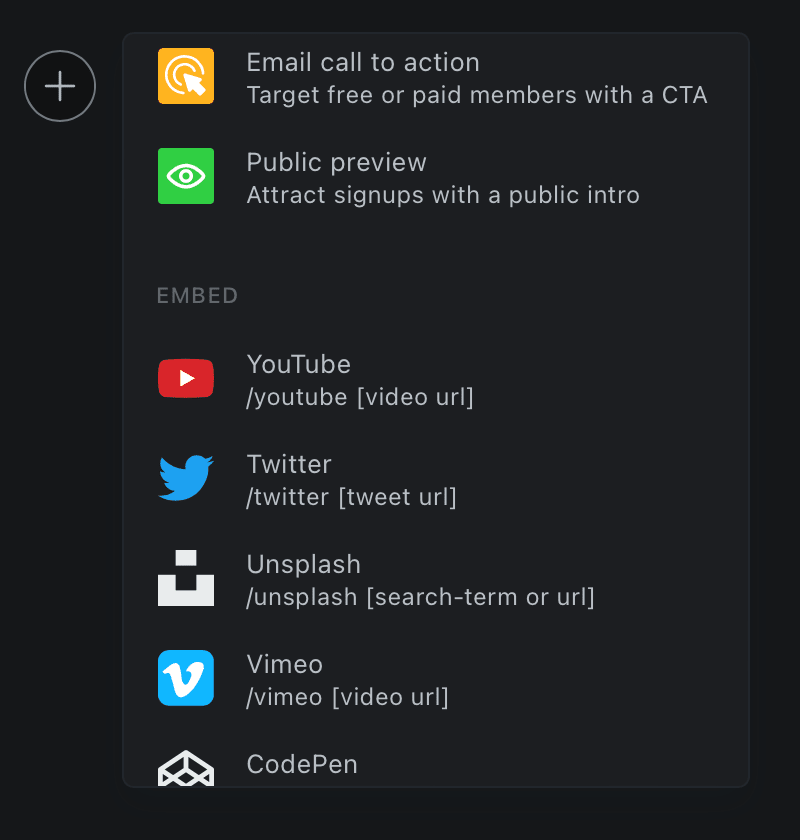Click the /vimeo [video url] hint text
The image size is (800, 840).
click(x=347, y=698)
